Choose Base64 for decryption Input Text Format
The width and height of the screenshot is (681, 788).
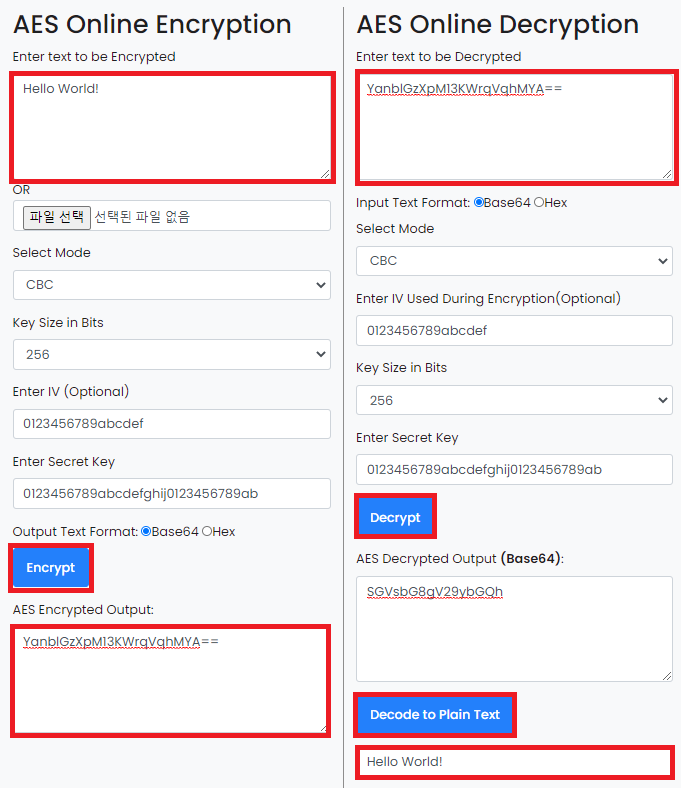coord(479,202)
